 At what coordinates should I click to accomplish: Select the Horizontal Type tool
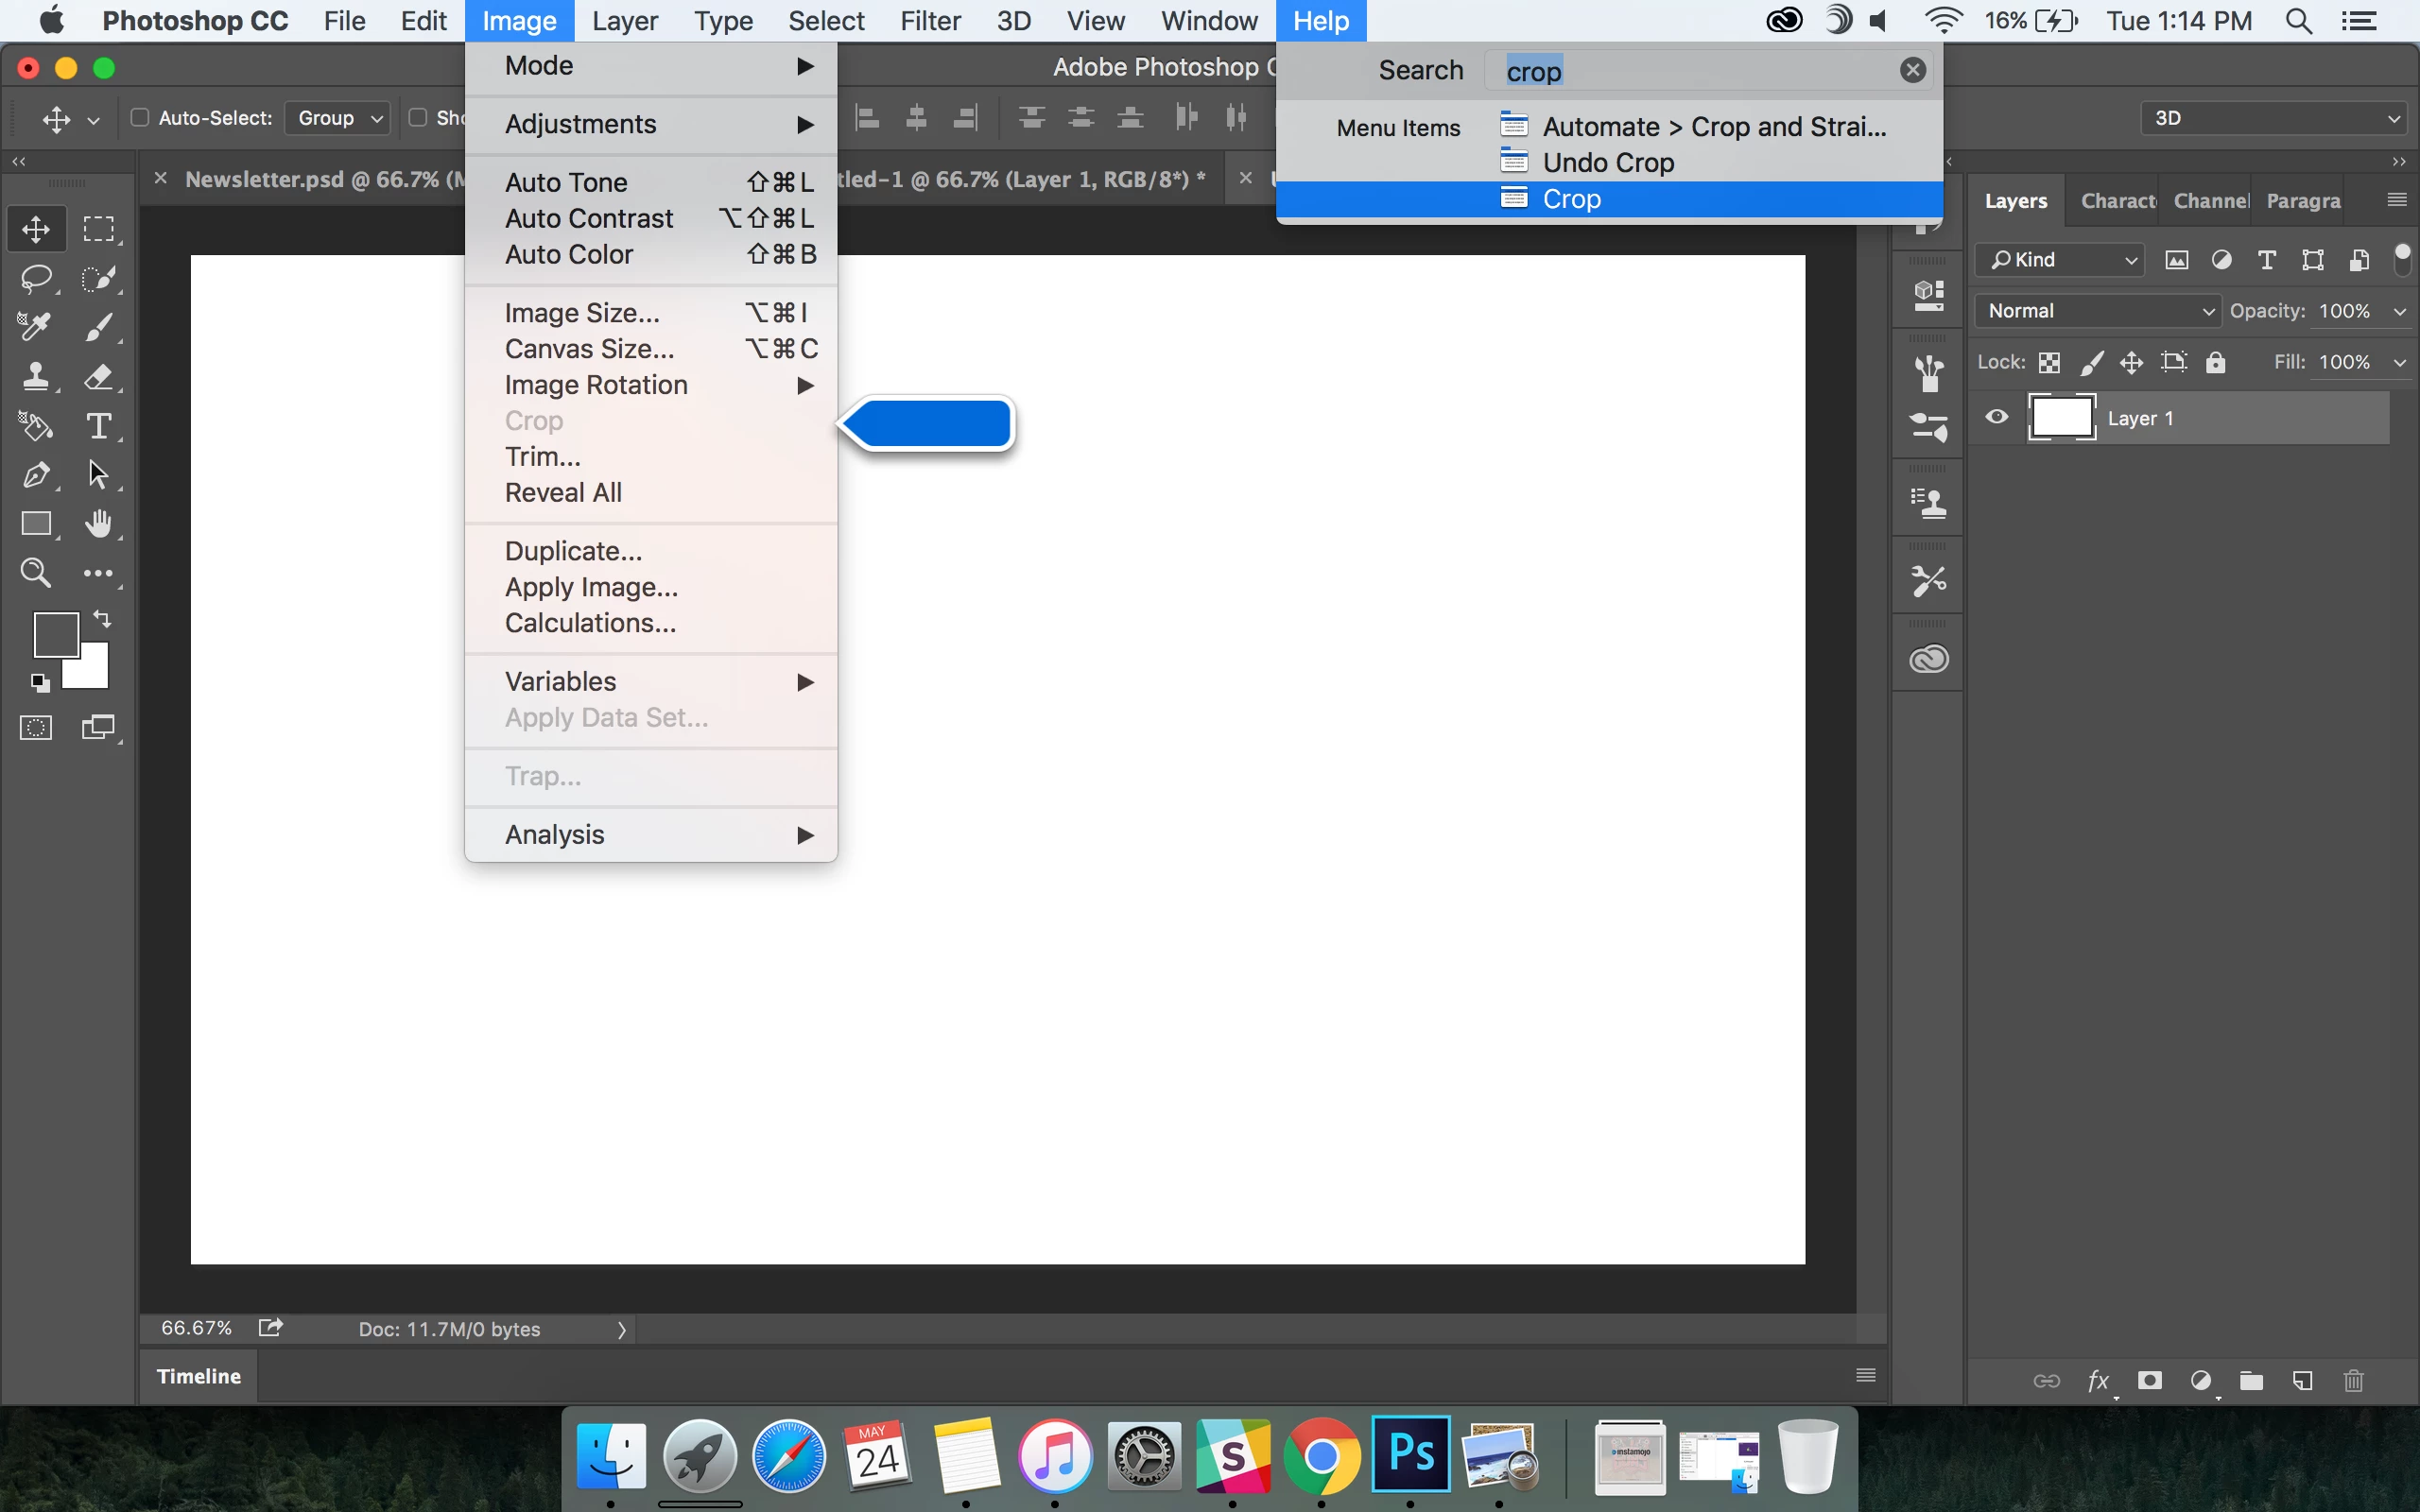point(98,426)
